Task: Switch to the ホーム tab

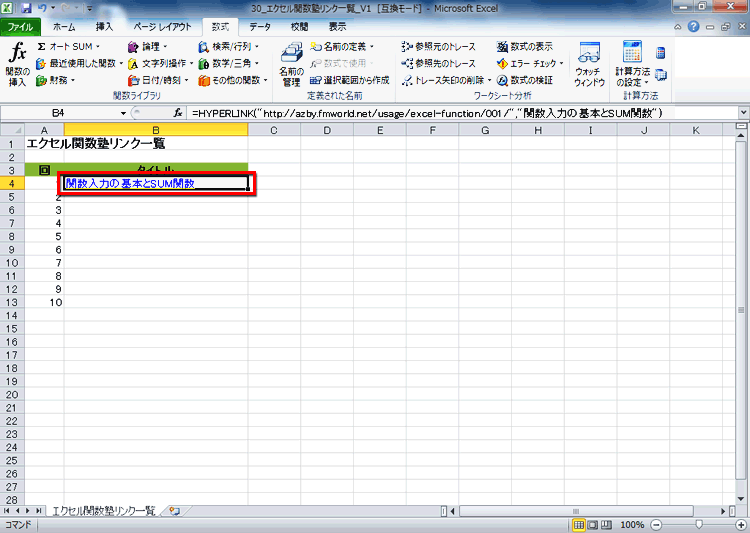Action: coord(64,27)
